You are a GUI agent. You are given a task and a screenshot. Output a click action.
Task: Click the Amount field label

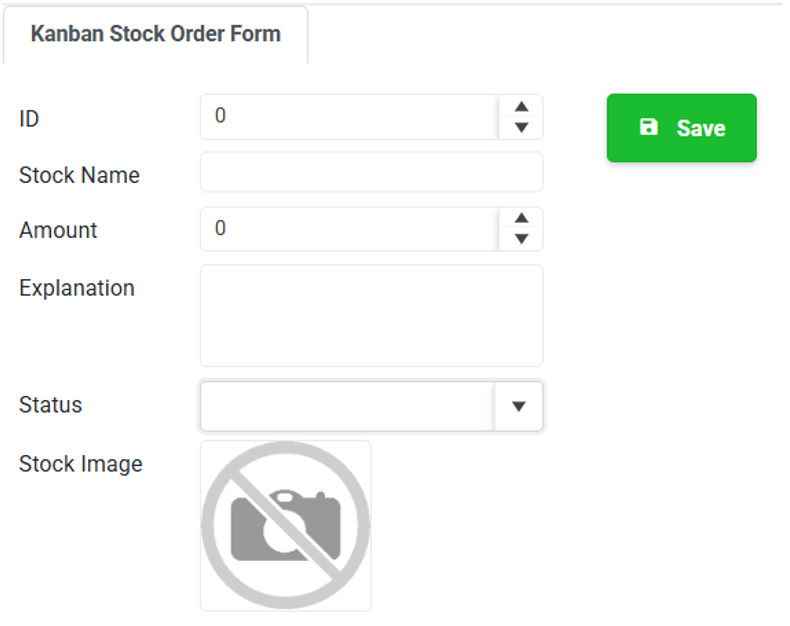tap(58, 230)
